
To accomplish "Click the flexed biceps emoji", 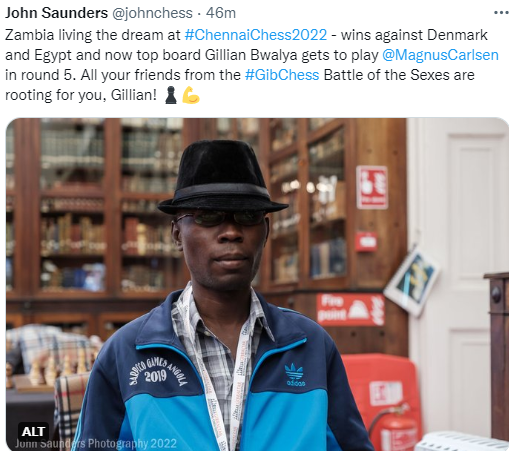I will (x=191, y=95).
